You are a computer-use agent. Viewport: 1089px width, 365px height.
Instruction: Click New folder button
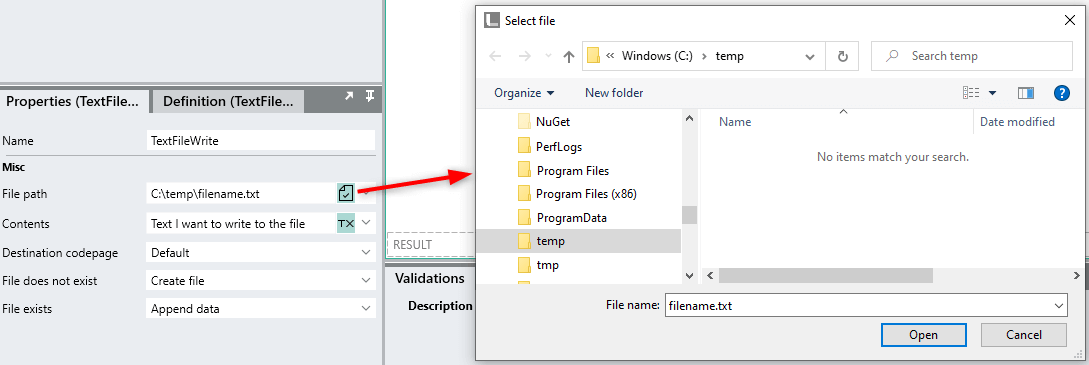coord(614,92)
